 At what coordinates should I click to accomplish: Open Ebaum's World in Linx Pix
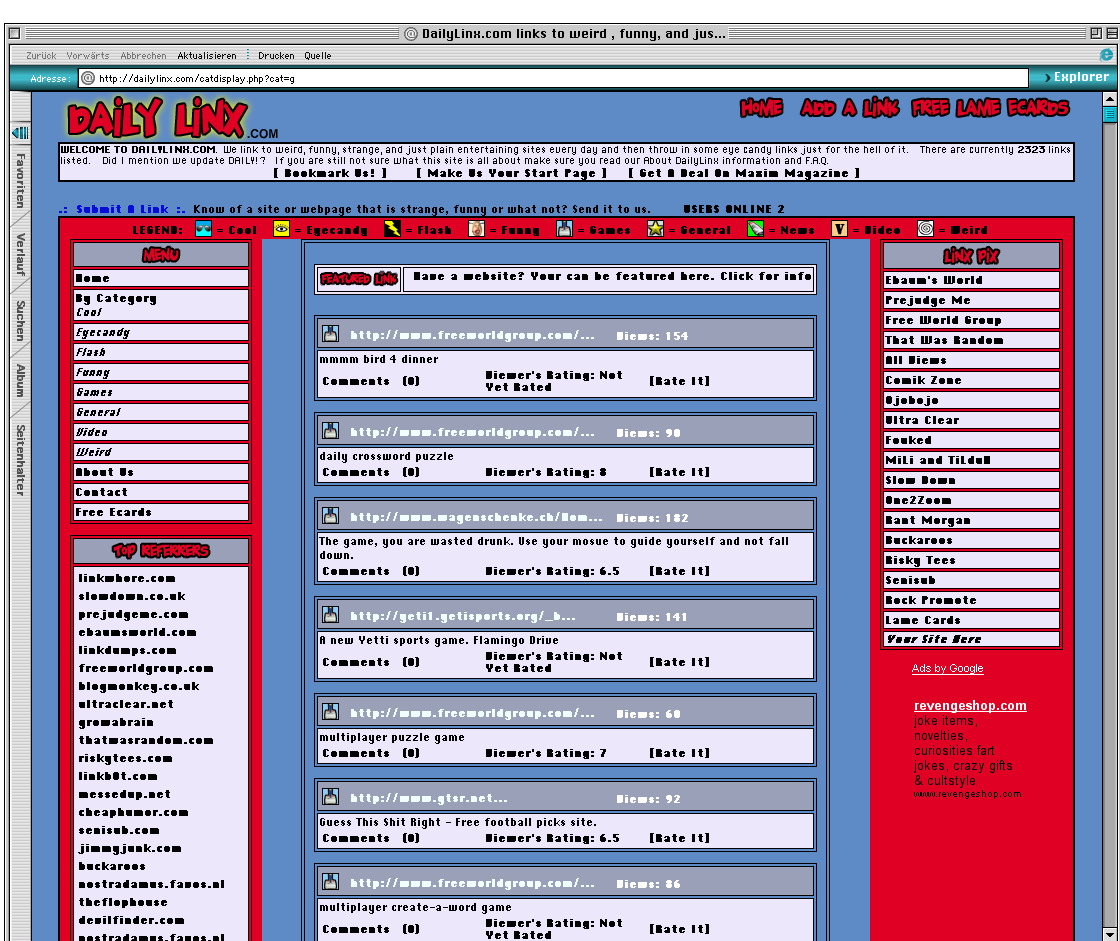971,280
